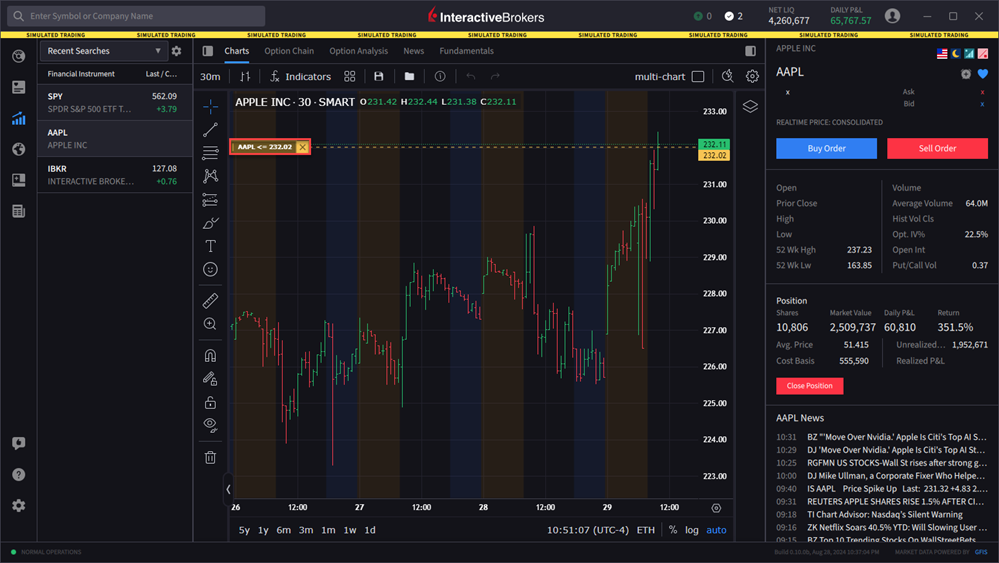Reset chart view with target icon
Viewport: 999px width, 563px height.
tap(716, 508)
